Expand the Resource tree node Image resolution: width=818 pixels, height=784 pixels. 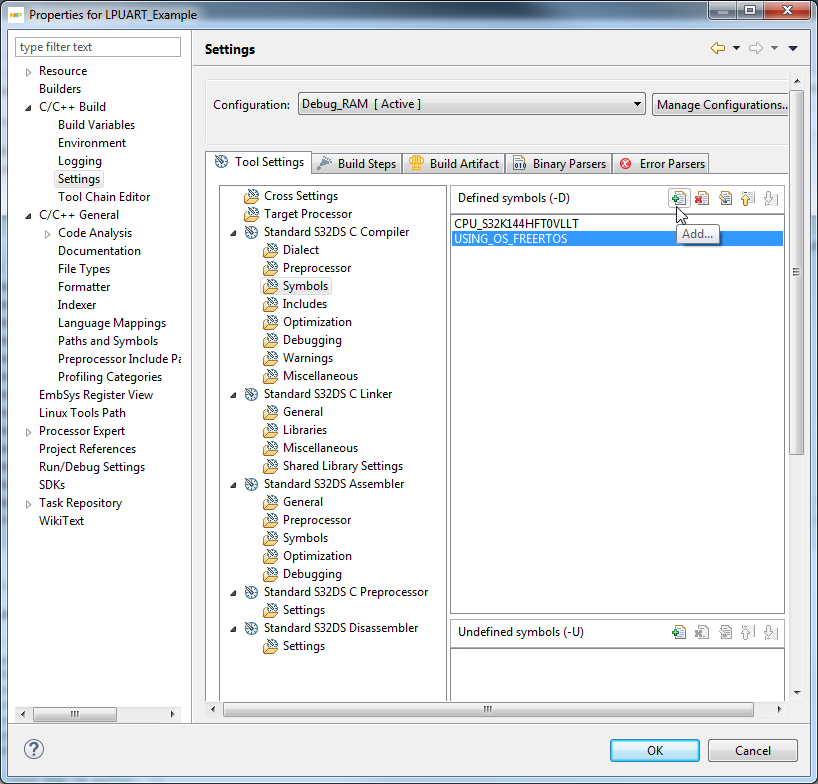pyautogui.click(x=28, y=72)
